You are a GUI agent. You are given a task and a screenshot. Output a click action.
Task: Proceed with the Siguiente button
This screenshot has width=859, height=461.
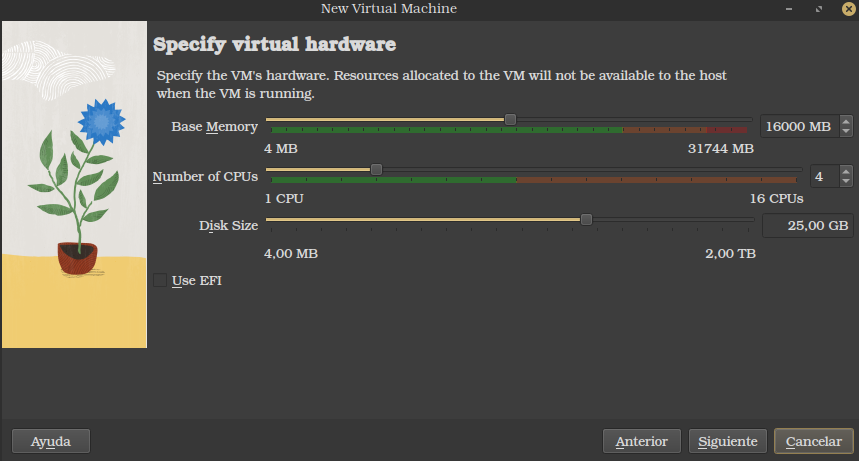728,441
